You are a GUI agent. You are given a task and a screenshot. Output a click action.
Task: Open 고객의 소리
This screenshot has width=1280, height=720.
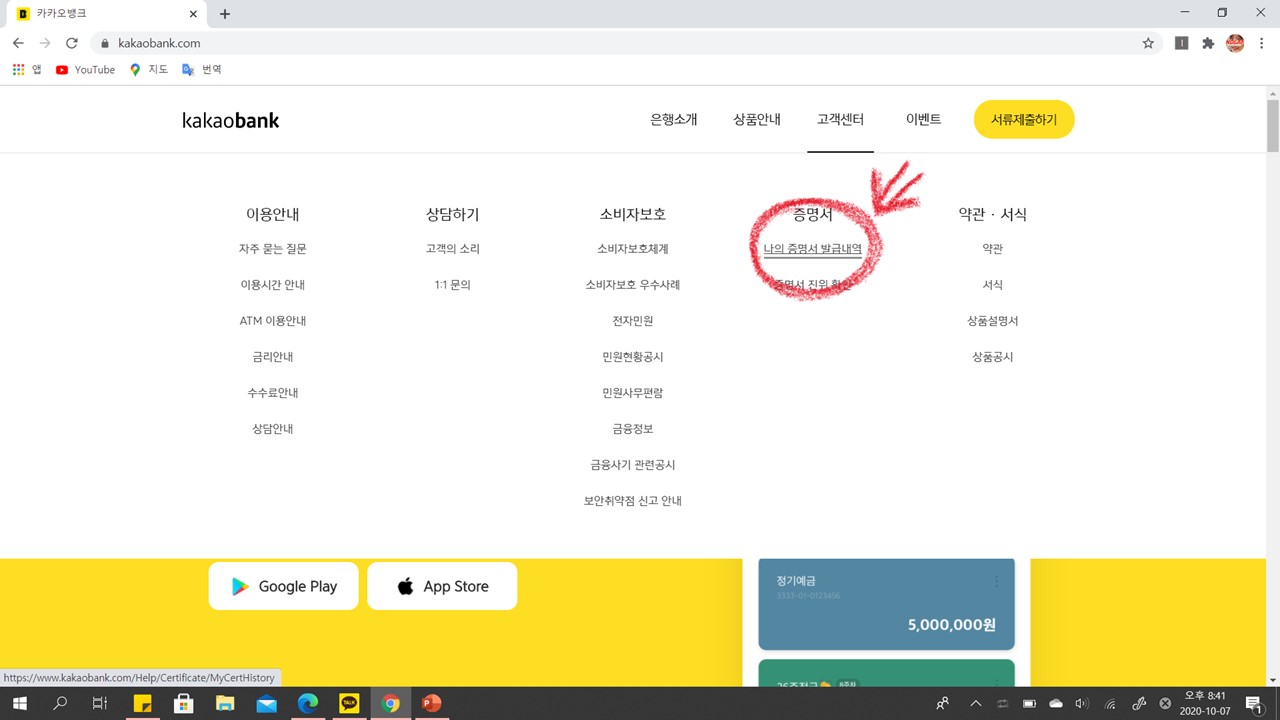(x=453, y=249)
